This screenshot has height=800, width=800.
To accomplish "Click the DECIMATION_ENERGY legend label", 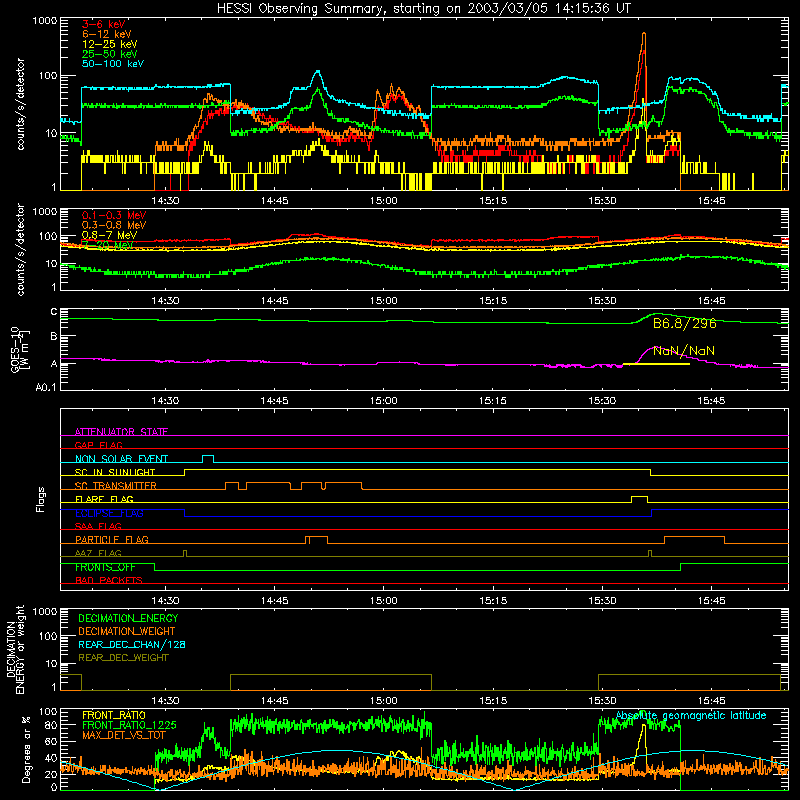I will pos(128,618).
